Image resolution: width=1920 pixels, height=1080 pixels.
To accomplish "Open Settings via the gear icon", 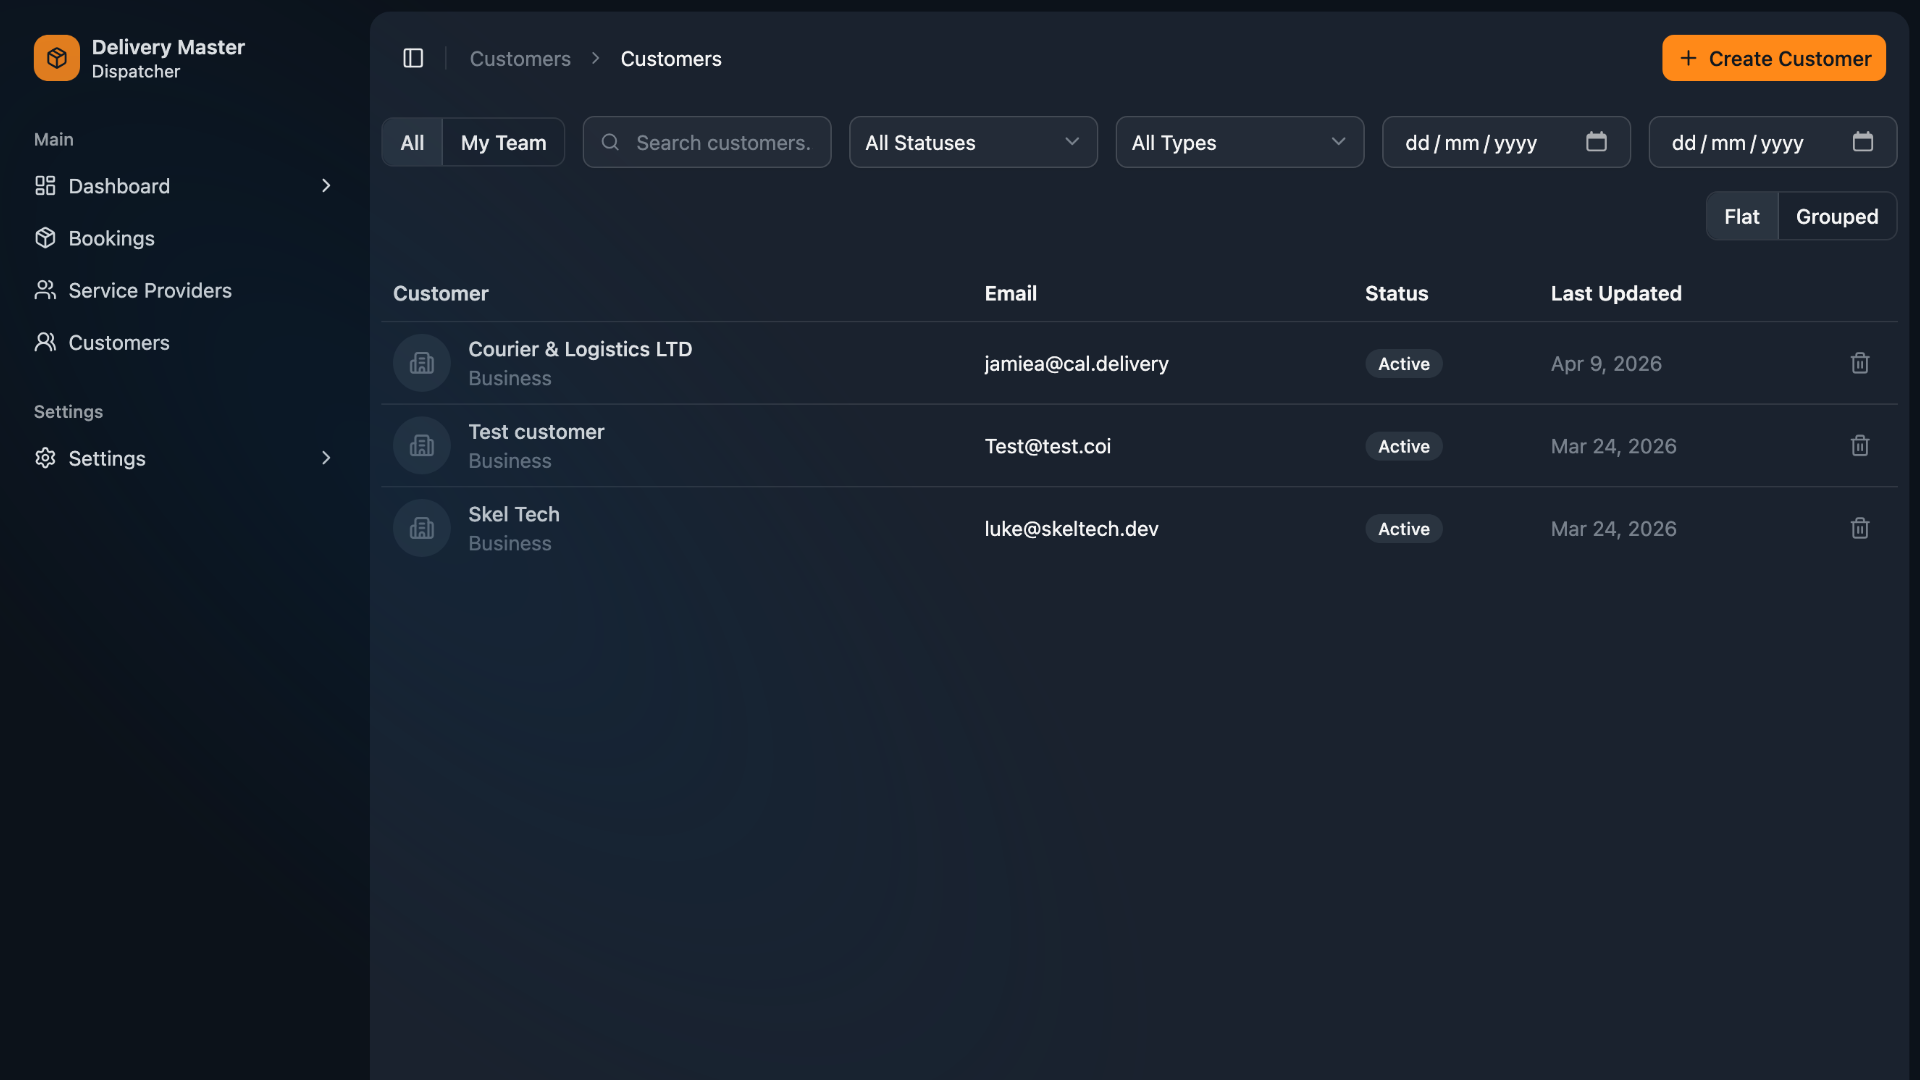I will click(x=44, y=458).
